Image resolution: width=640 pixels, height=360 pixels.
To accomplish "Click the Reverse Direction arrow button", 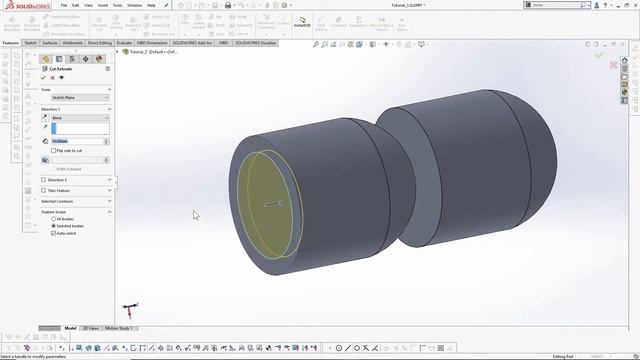I will pyautogui.click(x=45, y=118).
